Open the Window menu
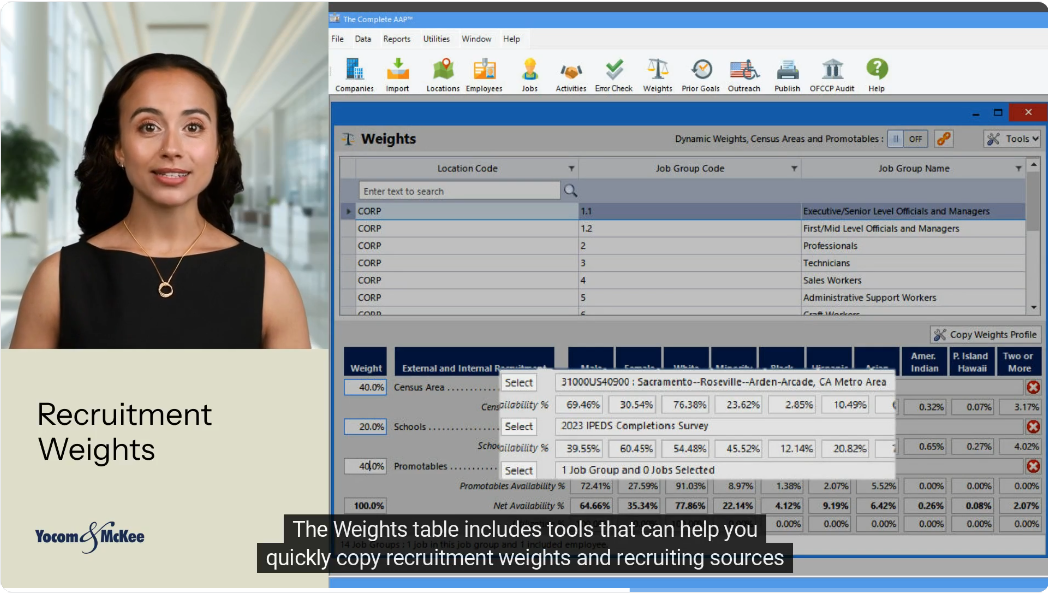Image resolution: width=1049 pixels, height=593 pixels. [476, 39]
